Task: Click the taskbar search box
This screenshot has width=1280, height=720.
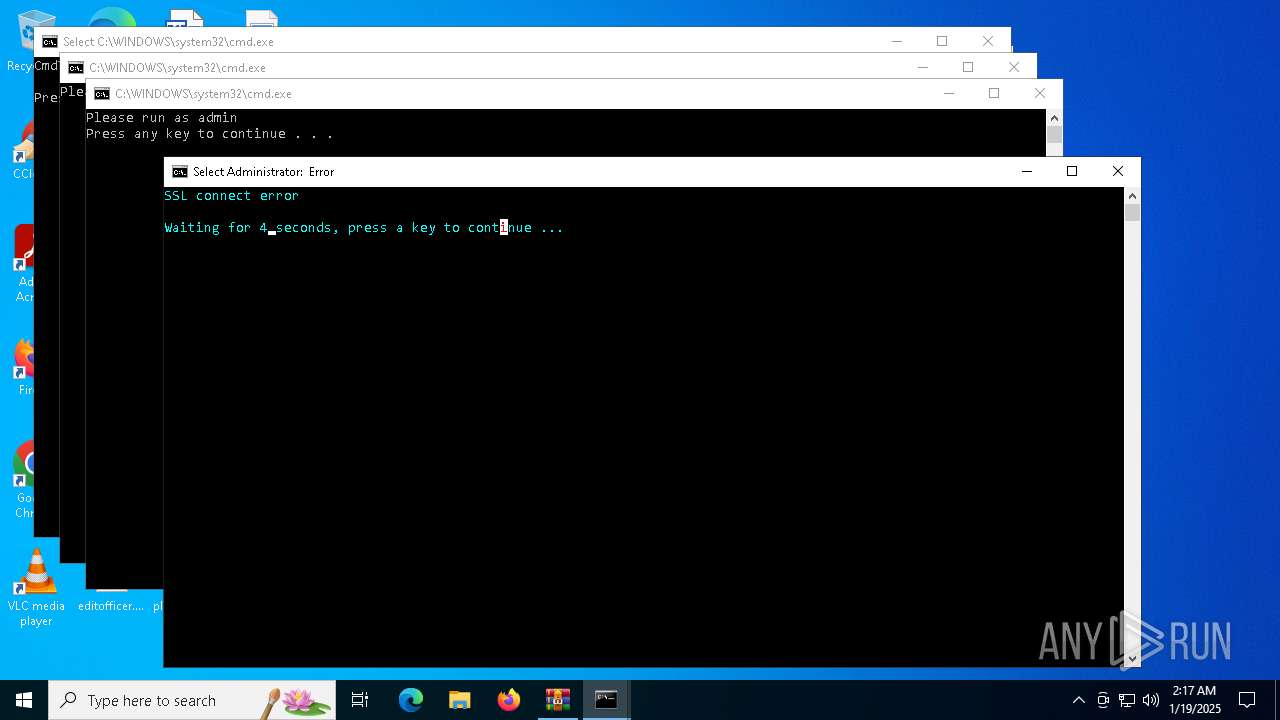Action: click(192, 700)
